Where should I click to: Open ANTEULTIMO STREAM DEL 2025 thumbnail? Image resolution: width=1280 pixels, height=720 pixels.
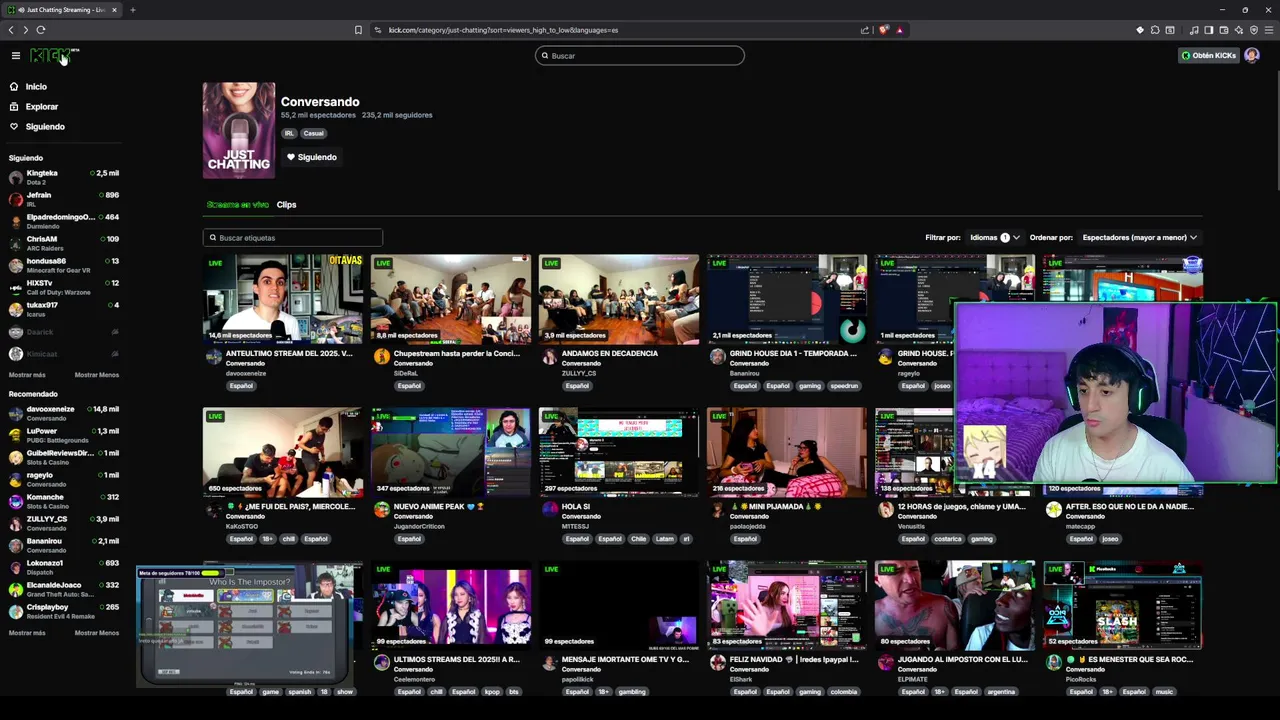pyautogui.click(x=283, y=299)
